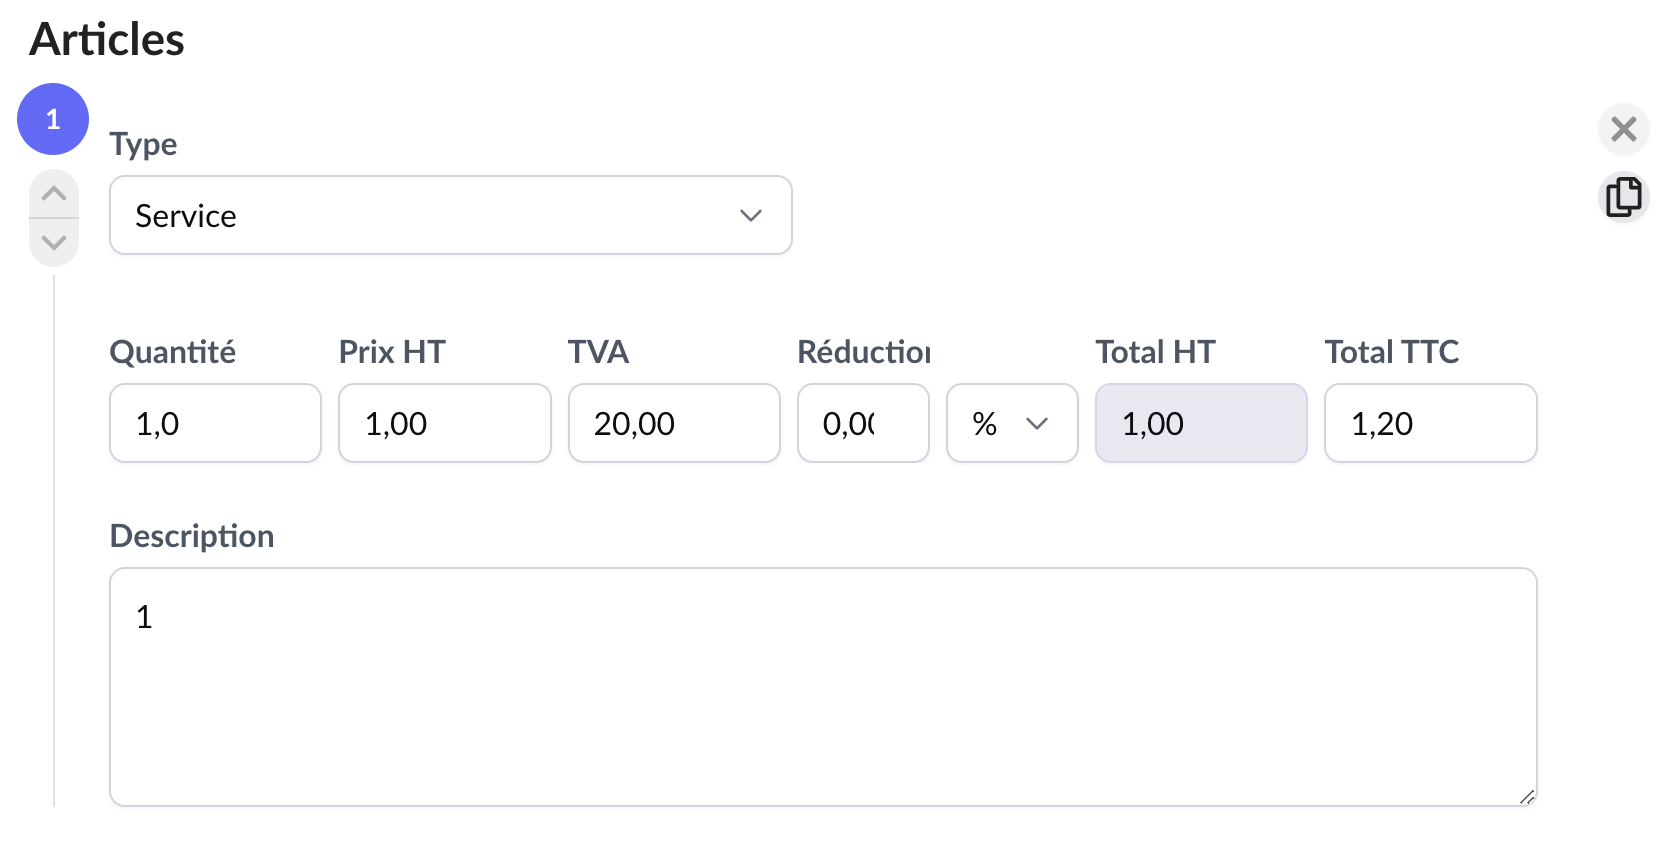Screen dimensions: 1664x856
Task: Click the greyed Total HT field
Action: click(x=1200, y=423)
